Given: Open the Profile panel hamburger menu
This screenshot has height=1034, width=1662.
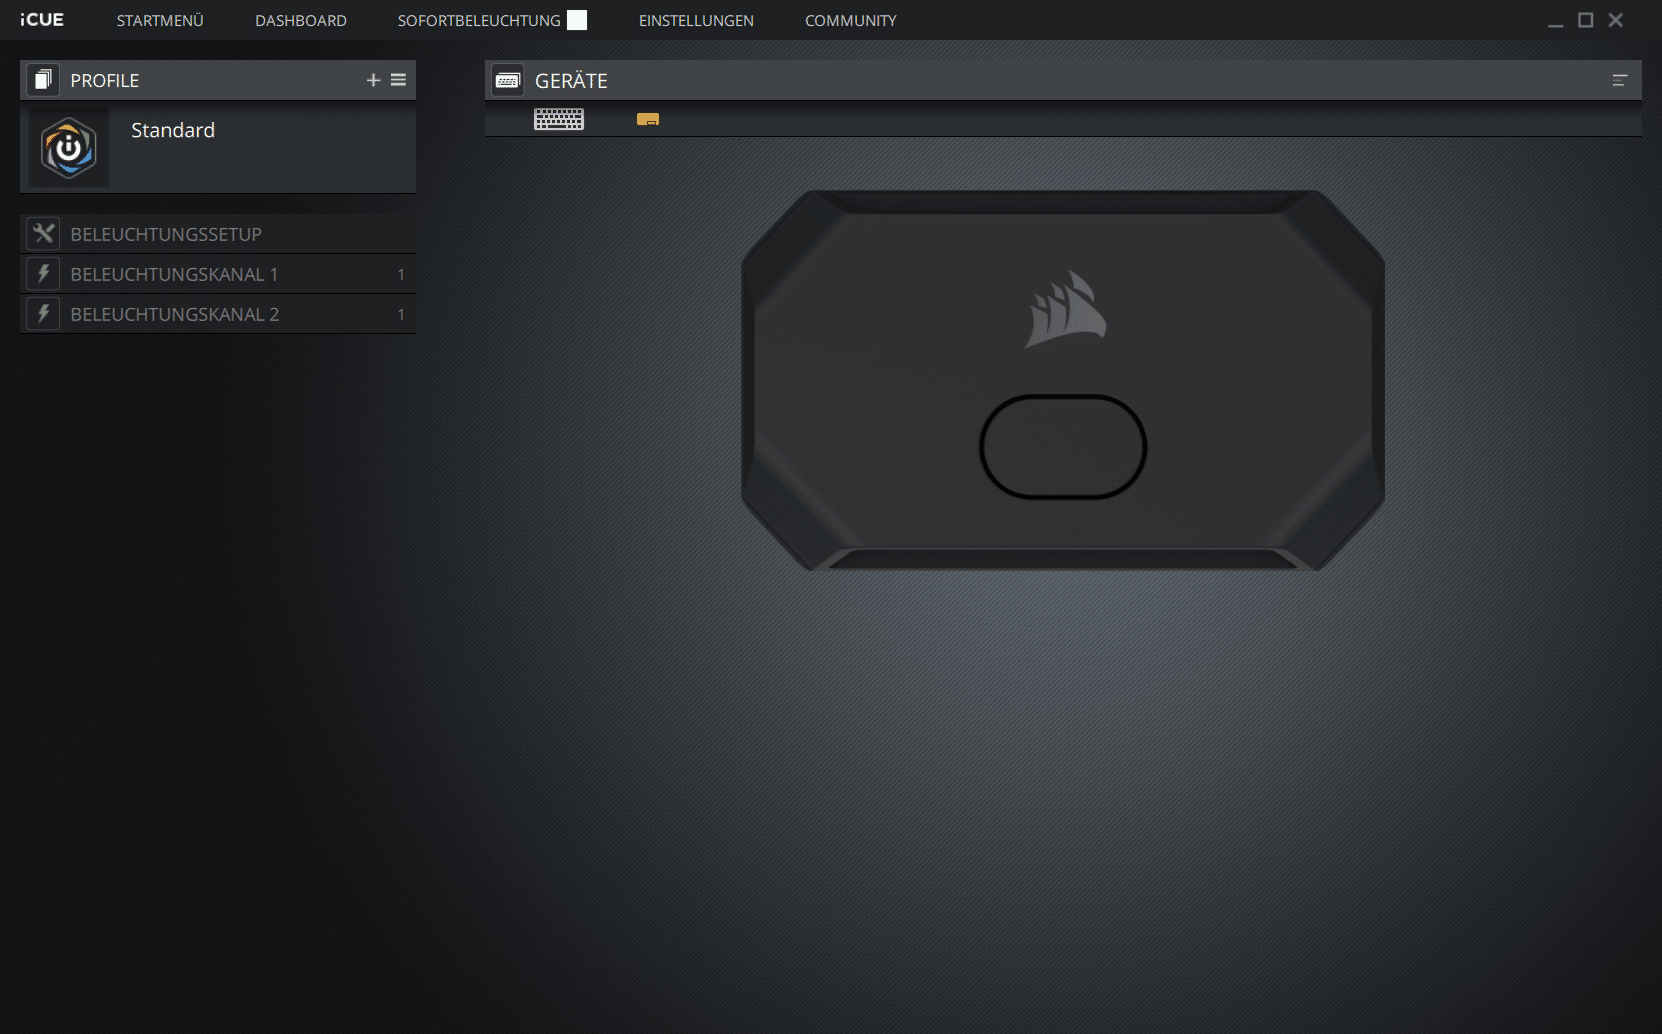Looking at the screenshot, I should point(398,80).
